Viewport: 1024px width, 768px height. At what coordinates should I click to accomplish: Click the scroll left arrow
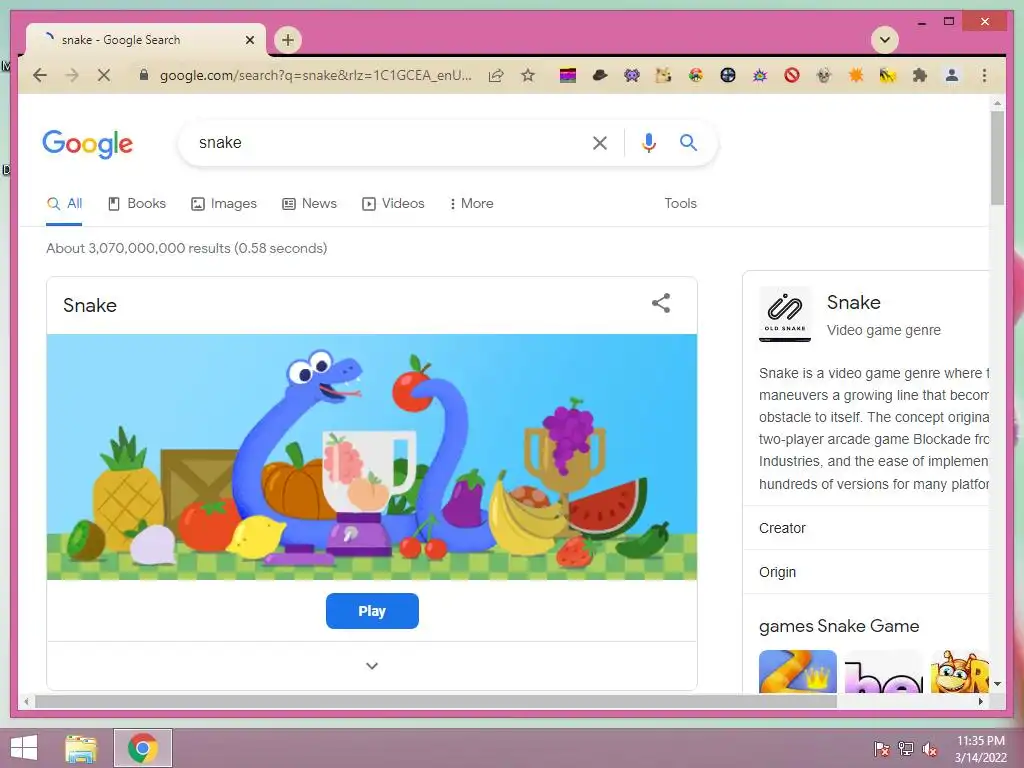click(26, 701)
